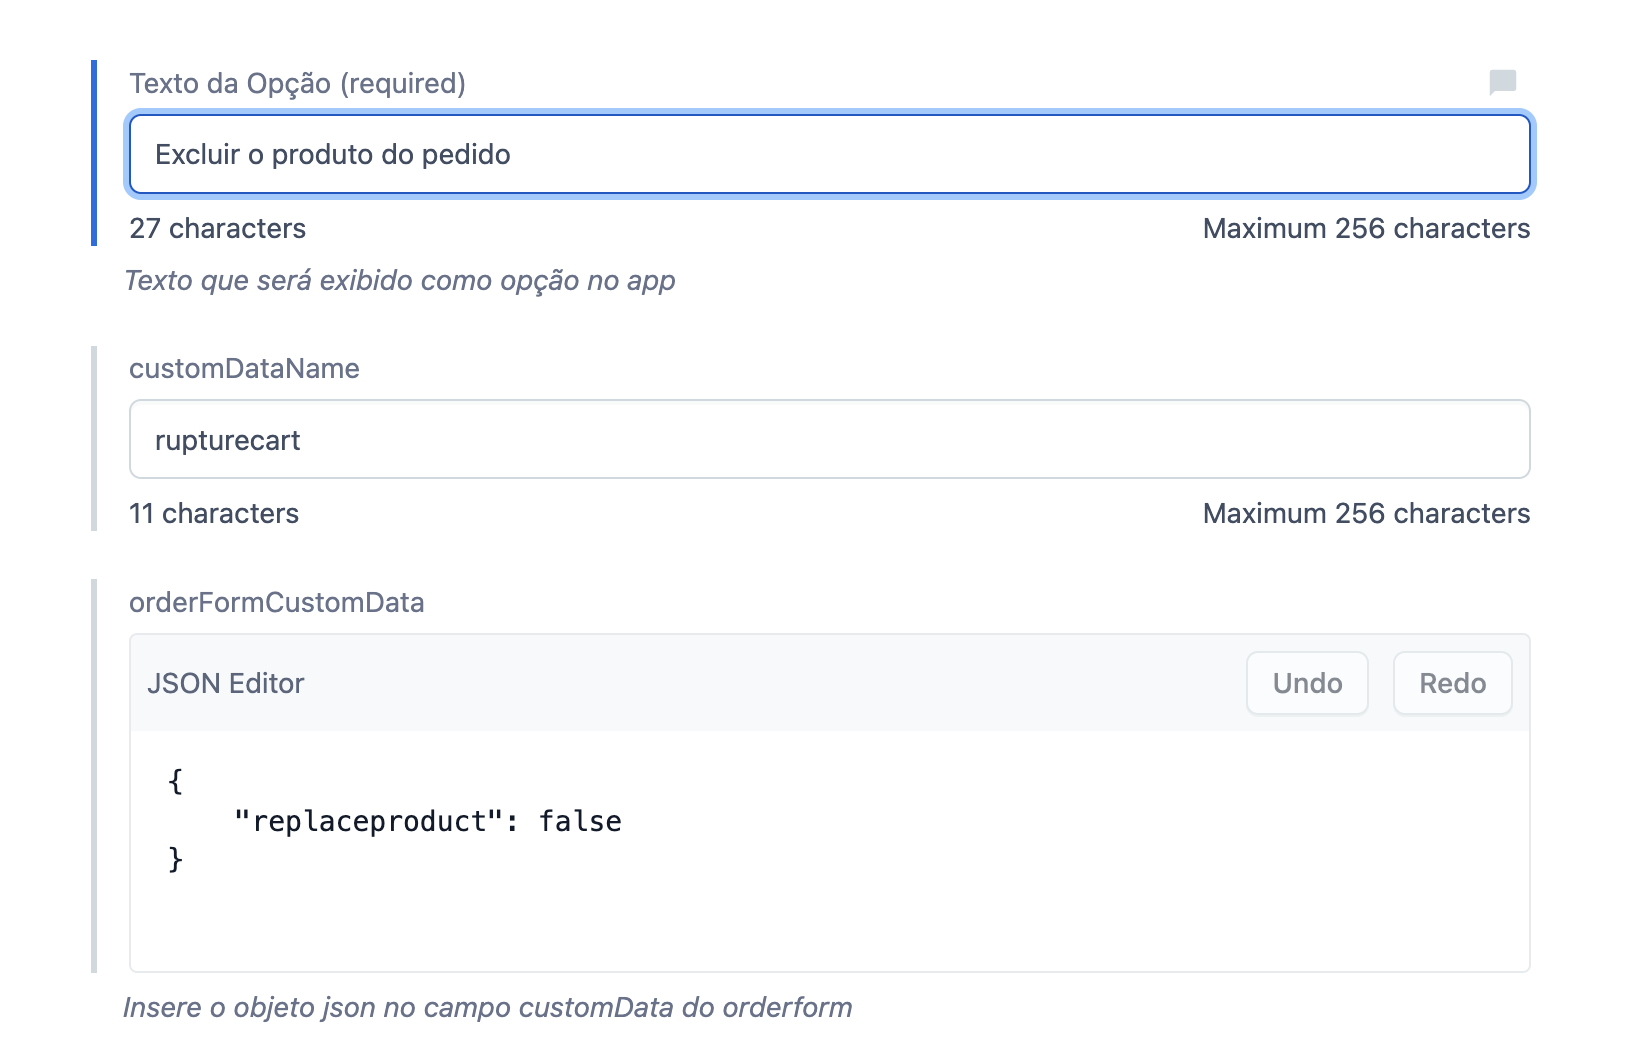
Task: Place cursor on the "replaceproduct" key
Action: point(368,822)
